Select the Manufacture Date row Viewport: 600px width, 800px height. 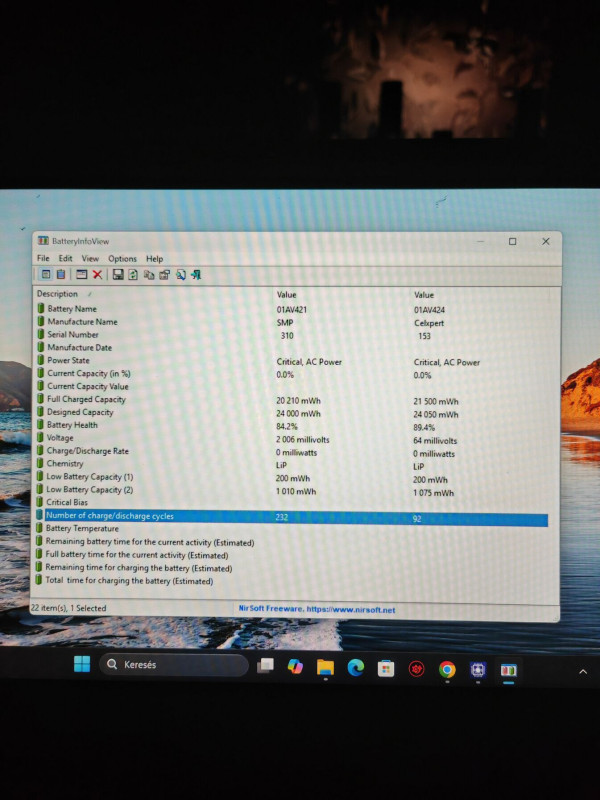click(x=292, y=347)
